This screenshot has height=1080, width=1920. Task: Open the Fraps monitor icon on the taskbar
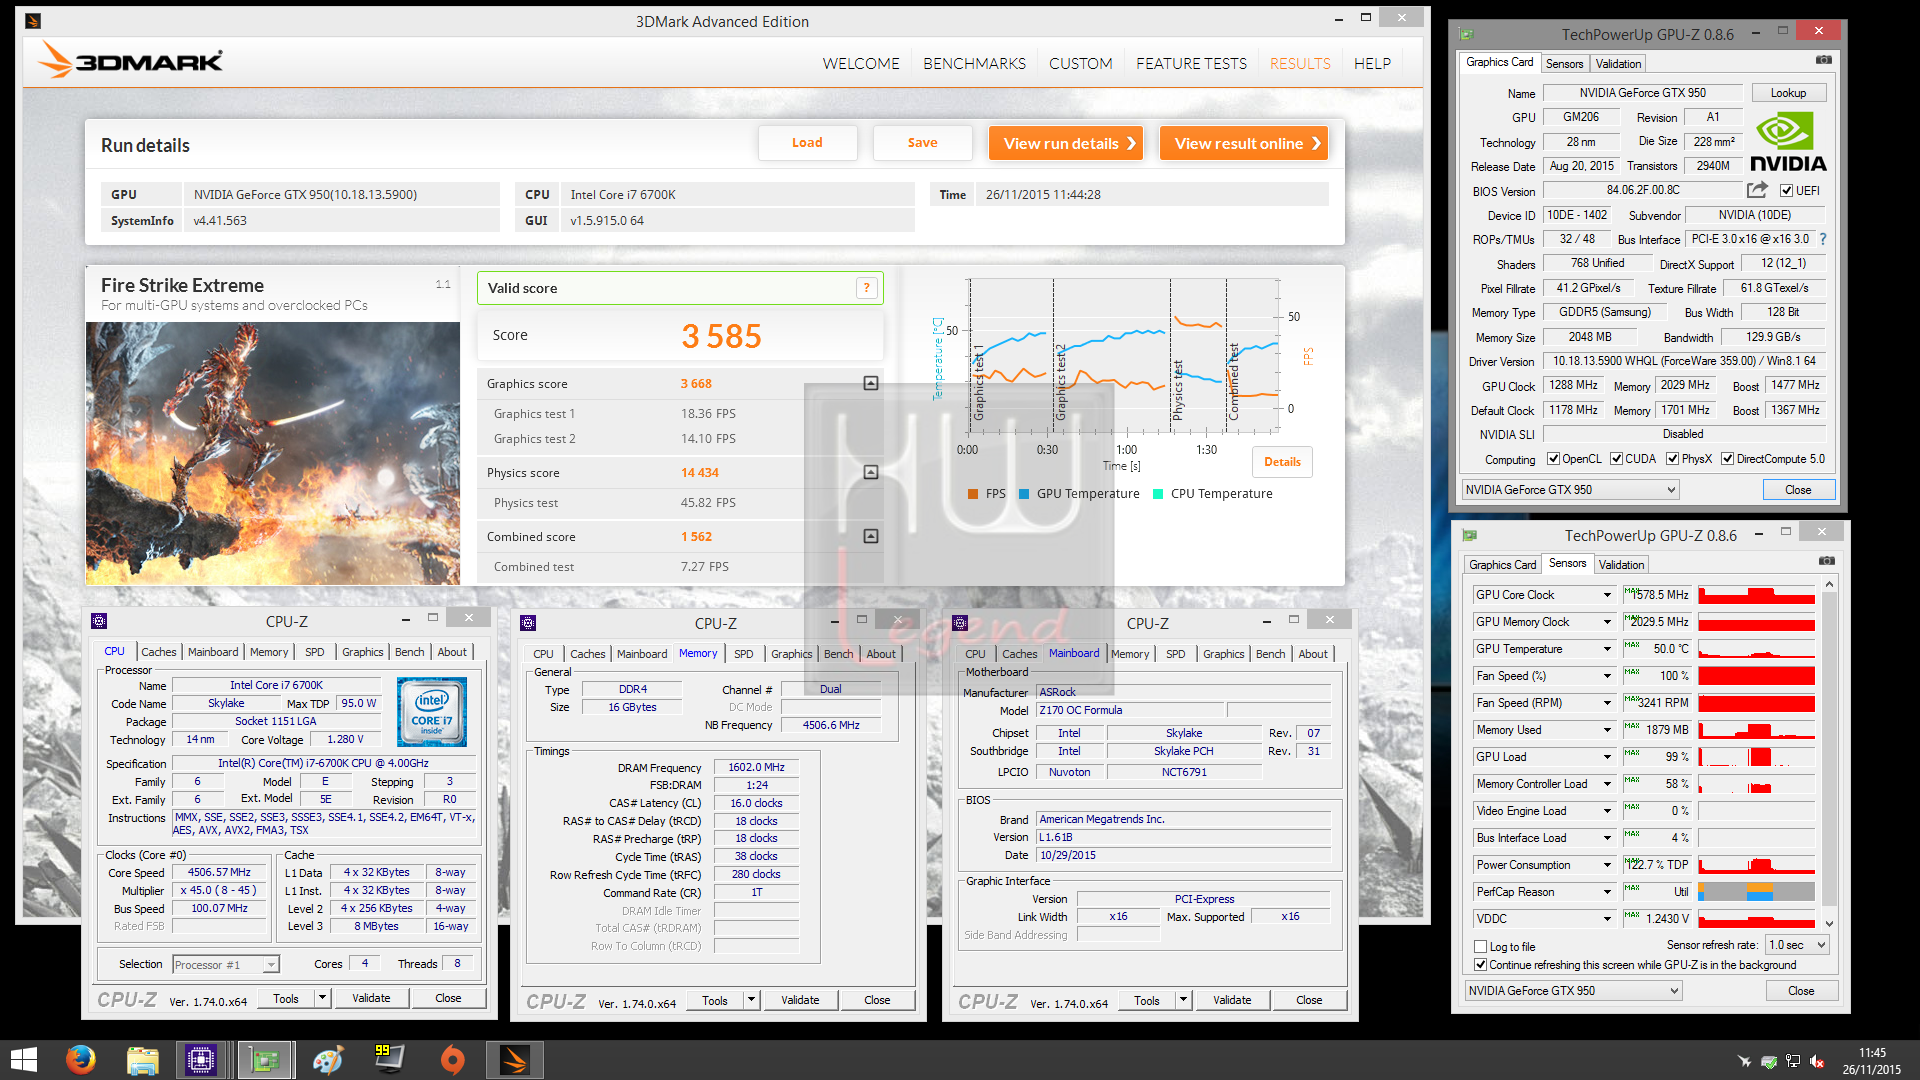coord(388,1060)
